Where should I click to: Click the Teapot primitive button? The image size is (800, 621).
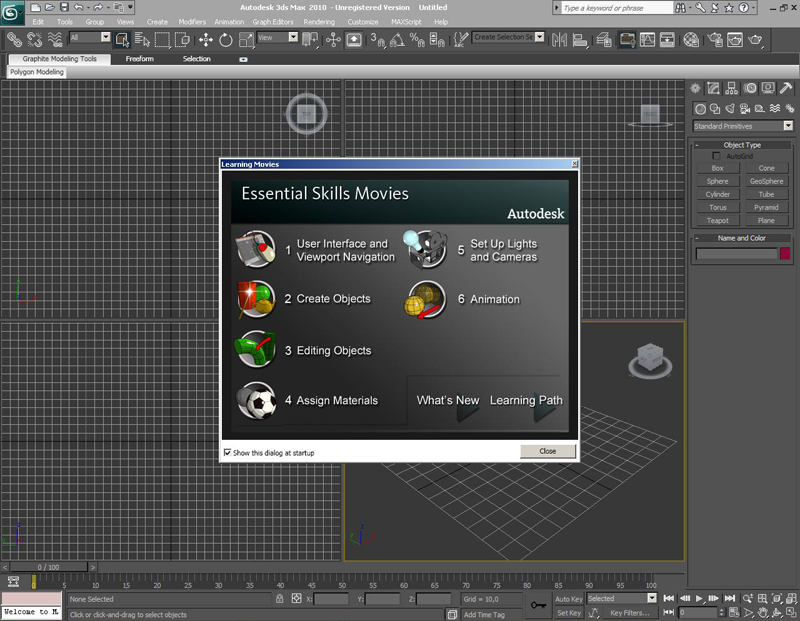(x=717, y=220)
